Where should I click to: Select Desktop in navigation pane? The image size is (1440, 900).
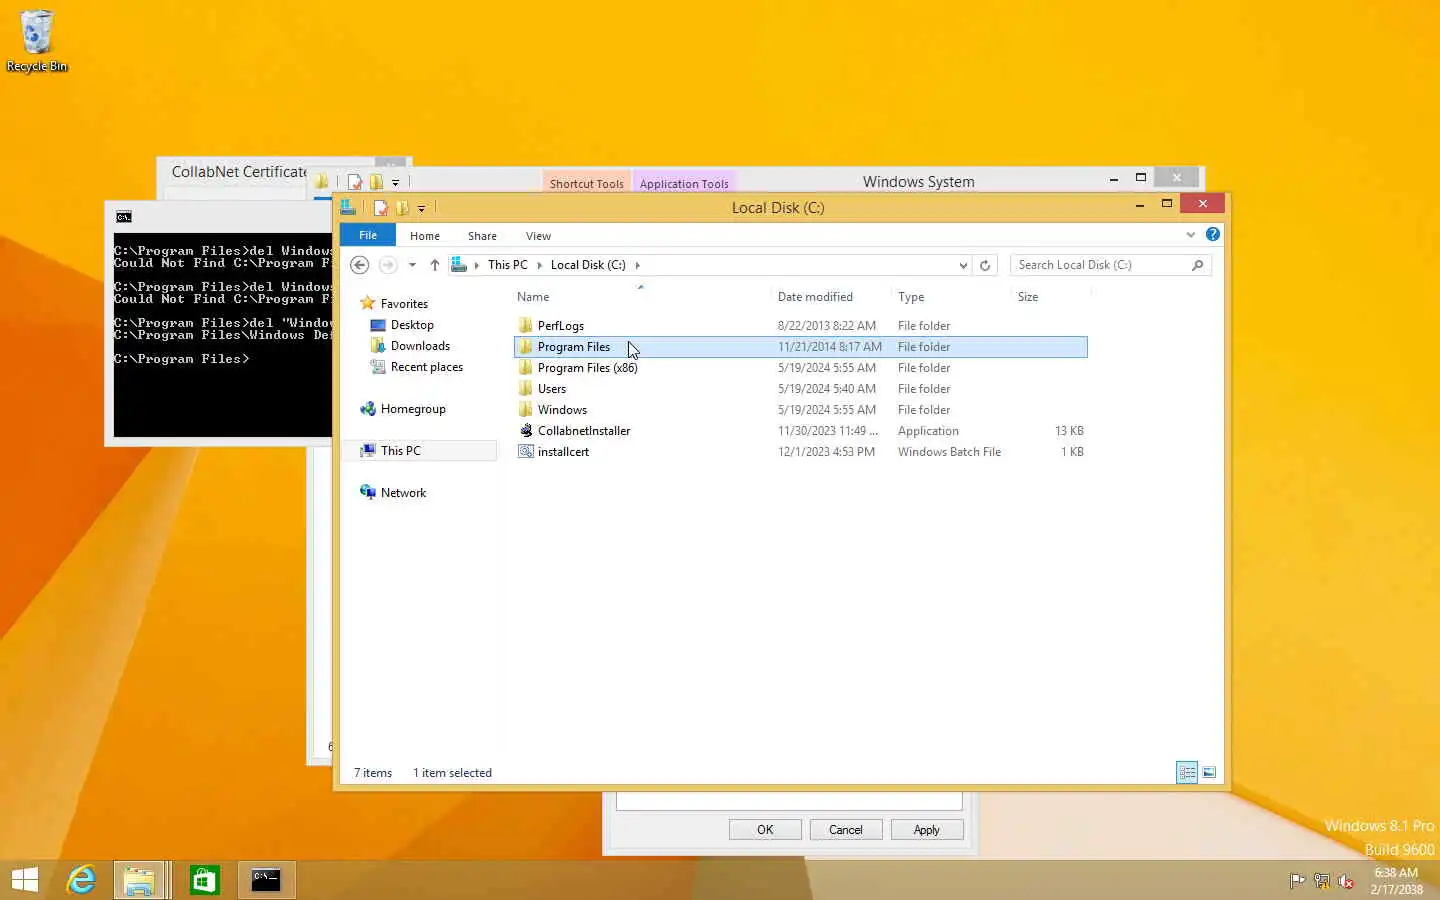click(412, 325)
